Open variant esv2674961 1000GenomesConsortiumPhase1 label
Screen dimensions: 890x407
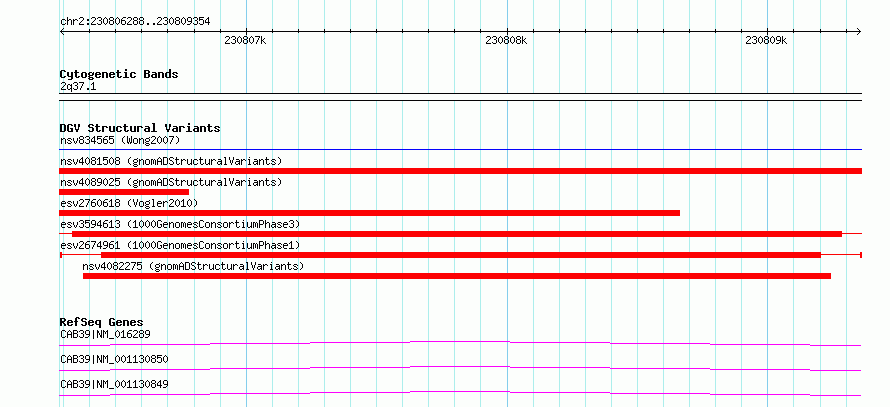pyautogui.click(x=180, y=245)
